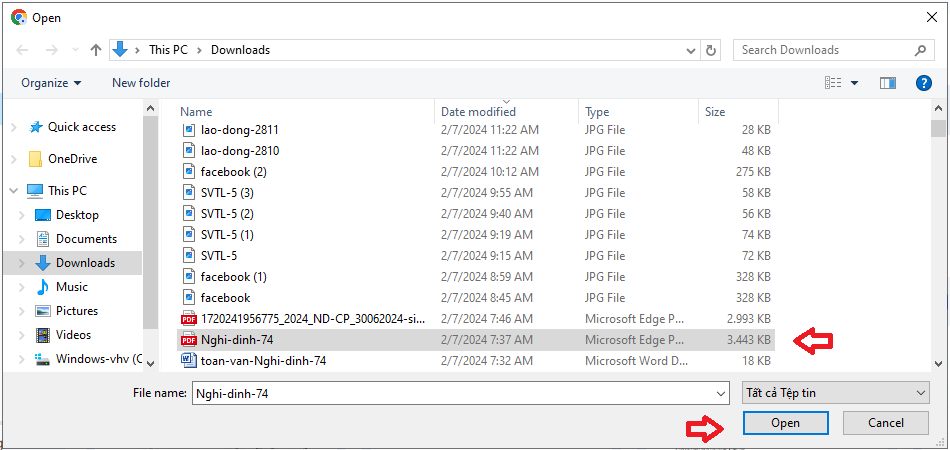
Task: Select Nghi-dinh-74 PDF file icon
Action: pos(189,340)
